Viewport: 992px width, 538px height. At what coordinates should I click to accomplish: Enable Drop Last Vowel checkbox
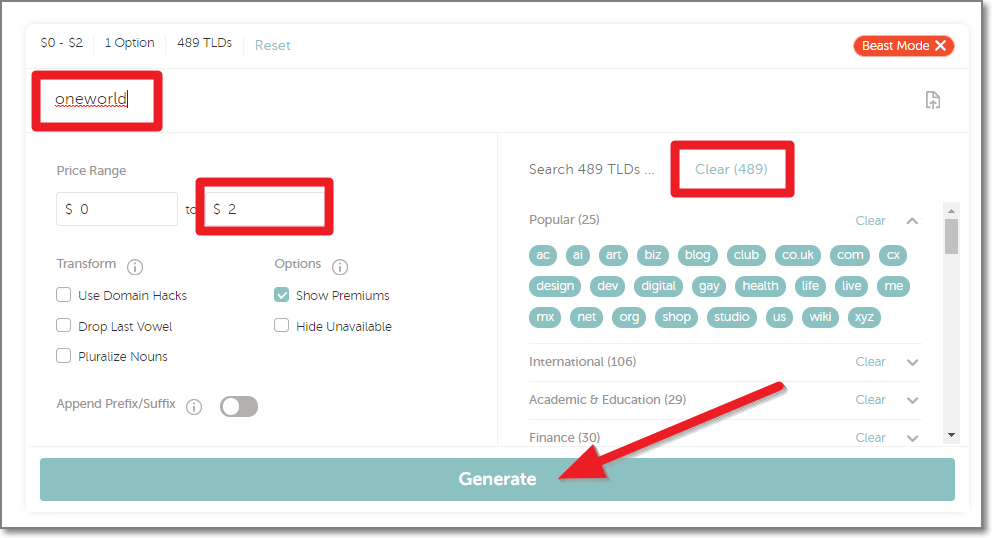point(63,325)
